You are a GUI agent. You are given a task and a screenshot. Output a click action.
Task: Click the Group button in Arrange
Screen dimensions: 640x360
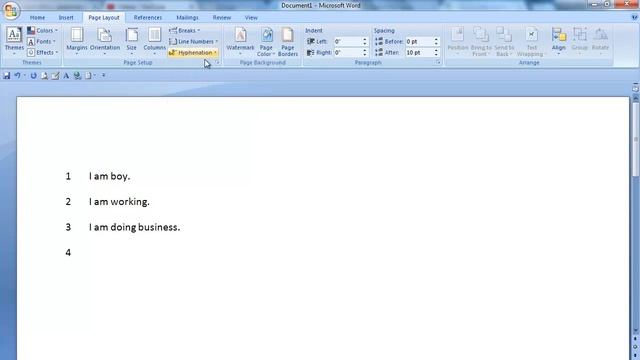pos(579,41)
